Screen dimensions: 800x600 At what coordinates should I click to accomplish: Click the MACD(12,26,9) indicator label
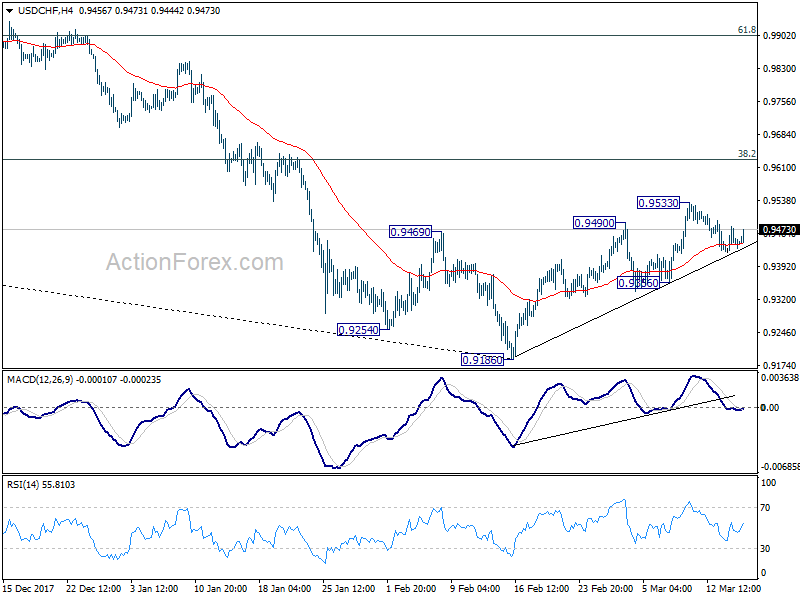[x=40, y=380]
